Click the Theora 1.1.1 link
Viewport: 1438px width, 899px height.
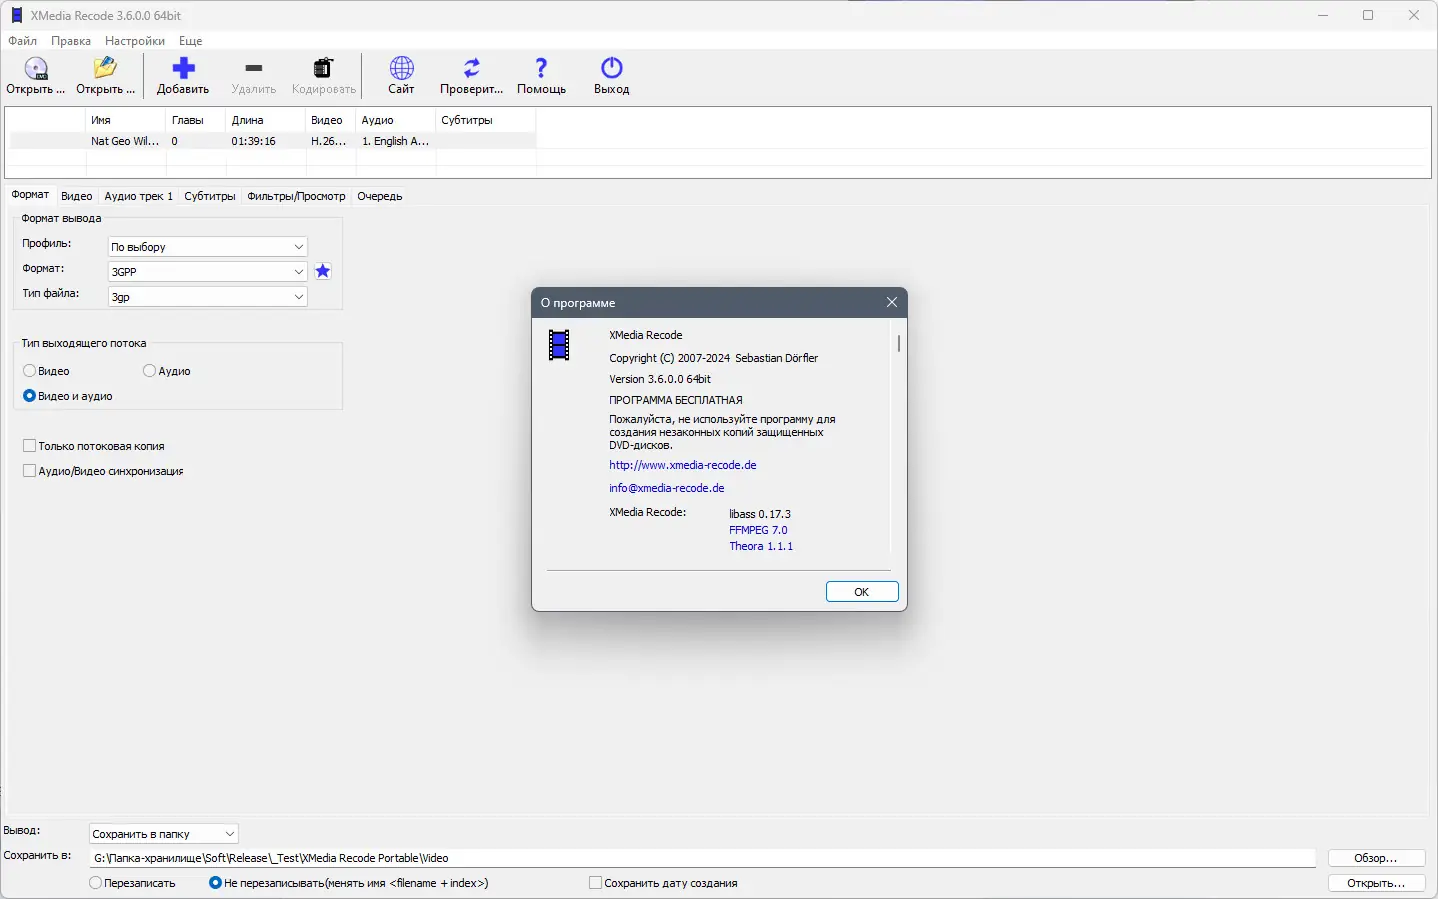coord(761,546)
